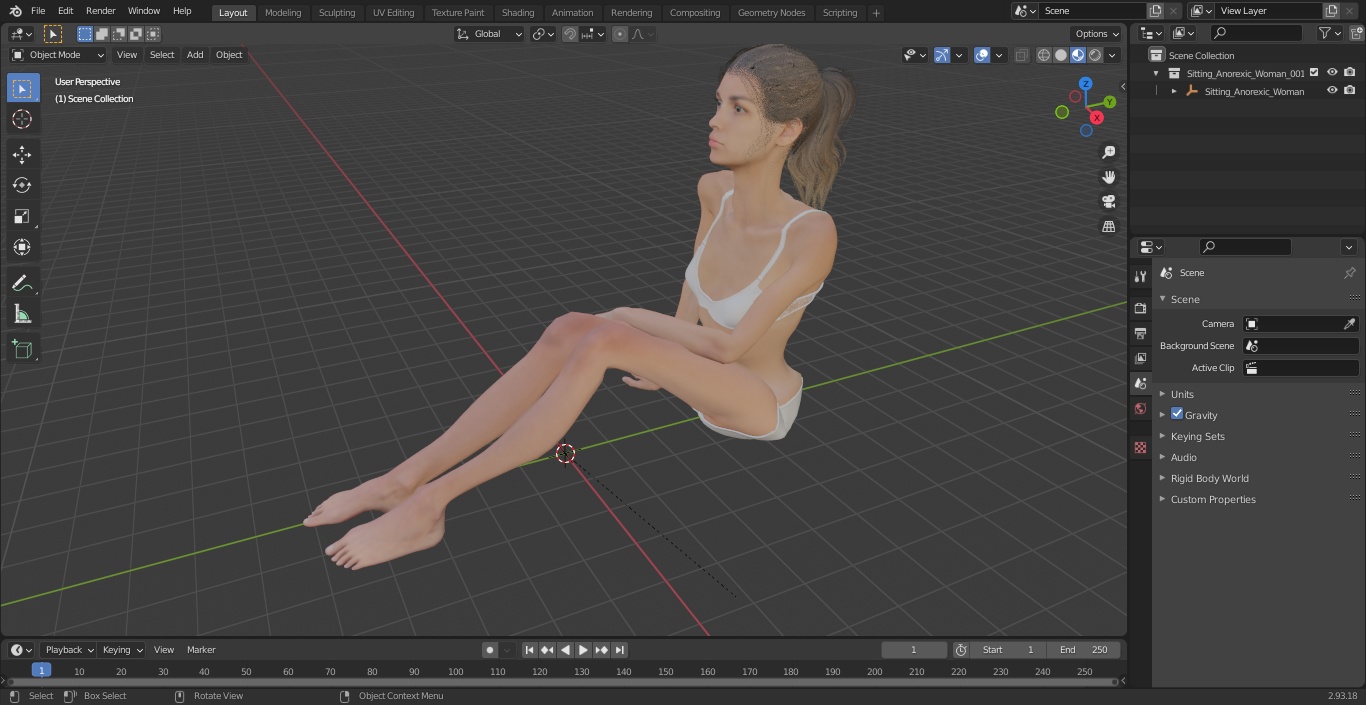
Task: Select the Transform tool
Action: (22, 247)
